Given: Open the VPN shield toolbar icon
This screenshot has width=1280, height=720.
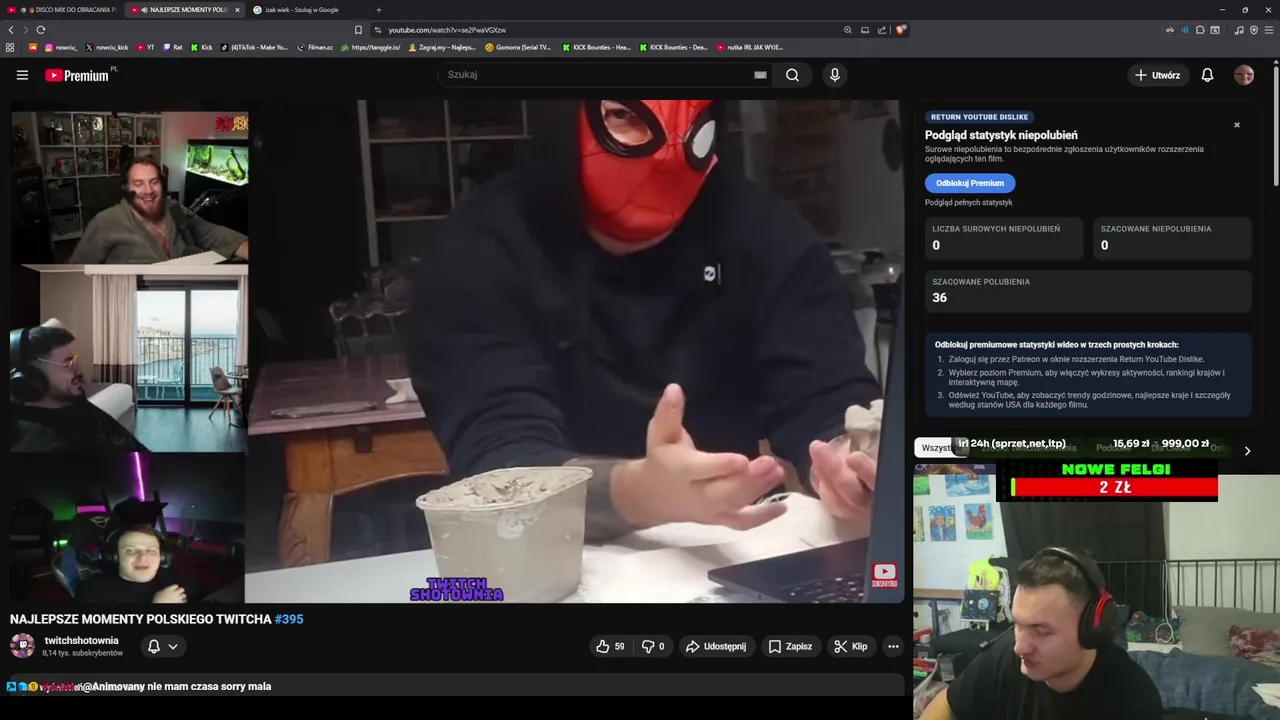Looking at the screenshot, I should pos(1254,30).
